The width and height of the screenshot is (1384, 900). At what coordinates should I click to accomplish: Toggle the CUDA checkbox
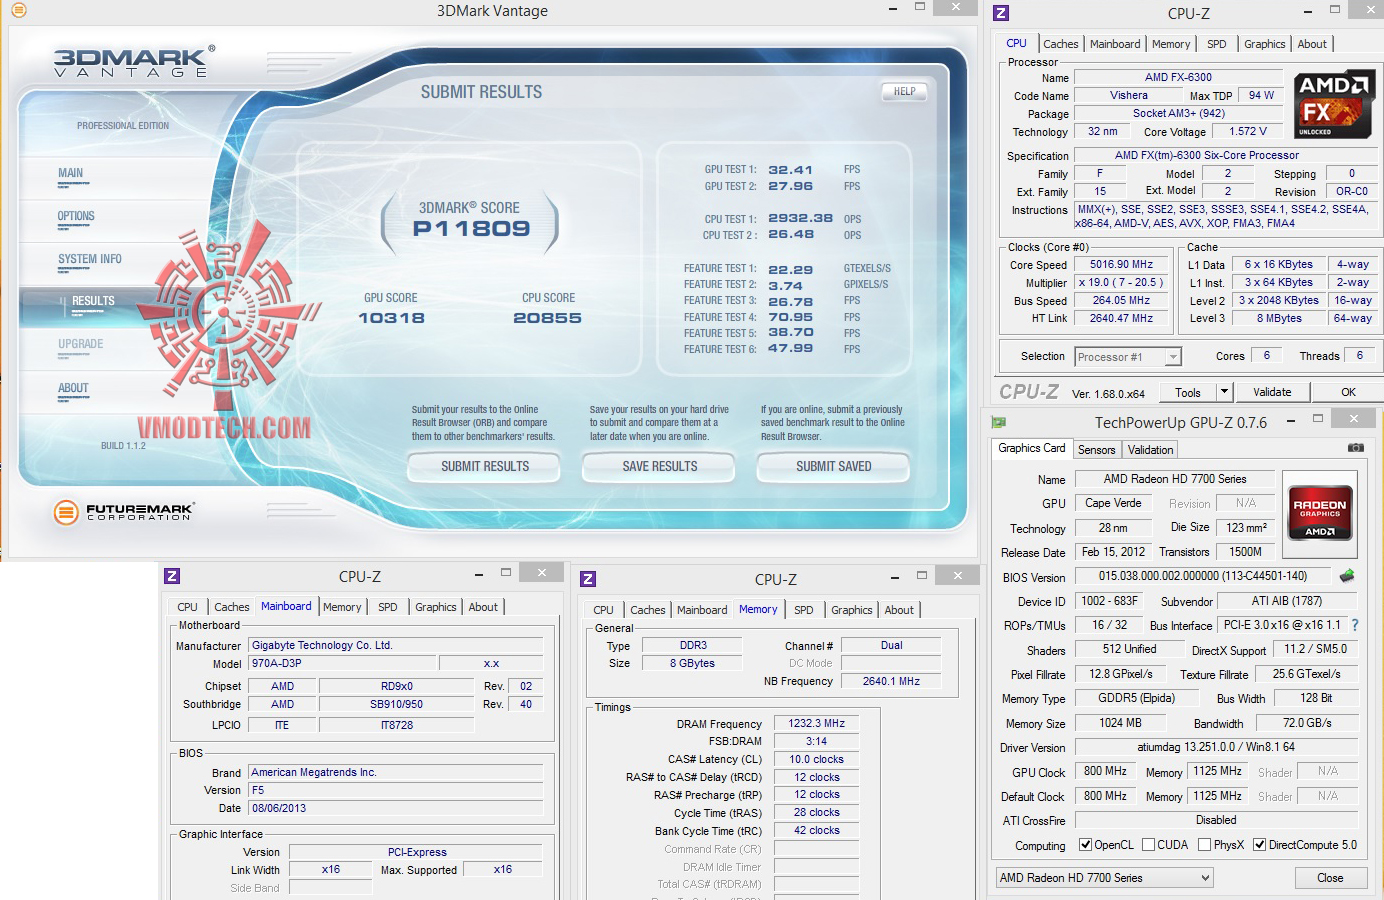[x=1148, y=845]
